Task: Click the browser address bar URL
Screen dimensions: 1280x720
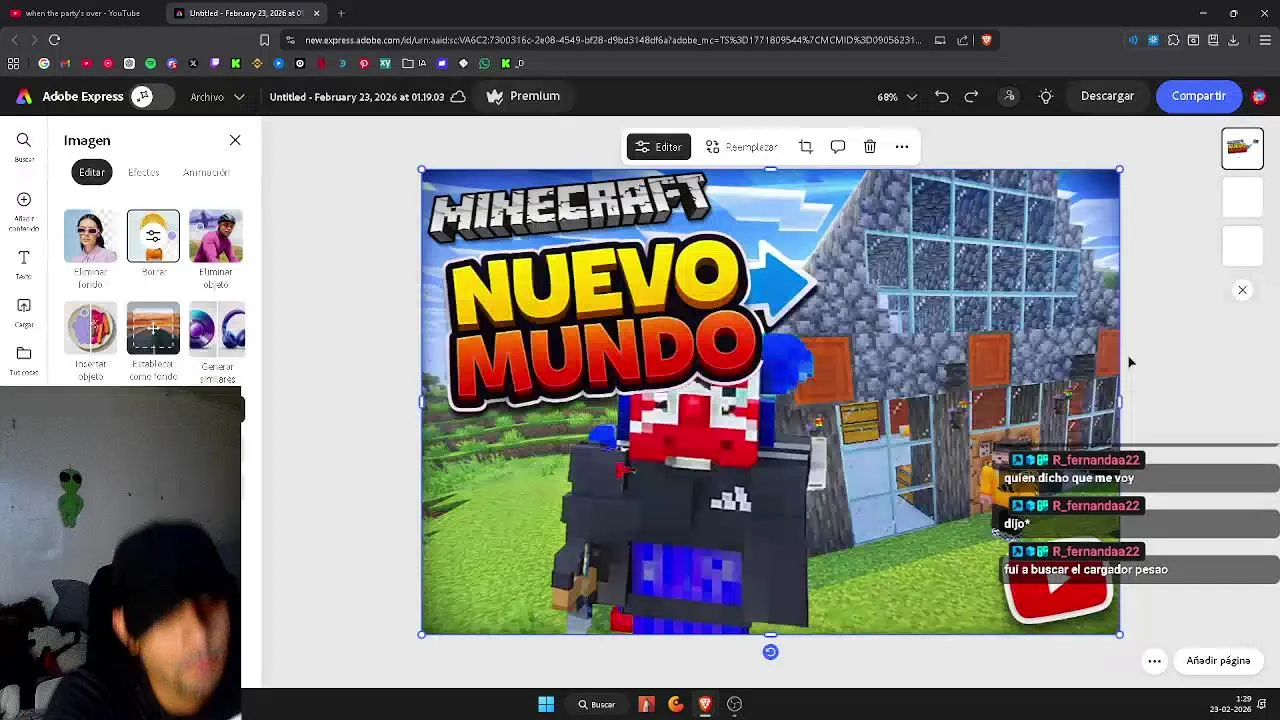Action: (x=612, y=40)
